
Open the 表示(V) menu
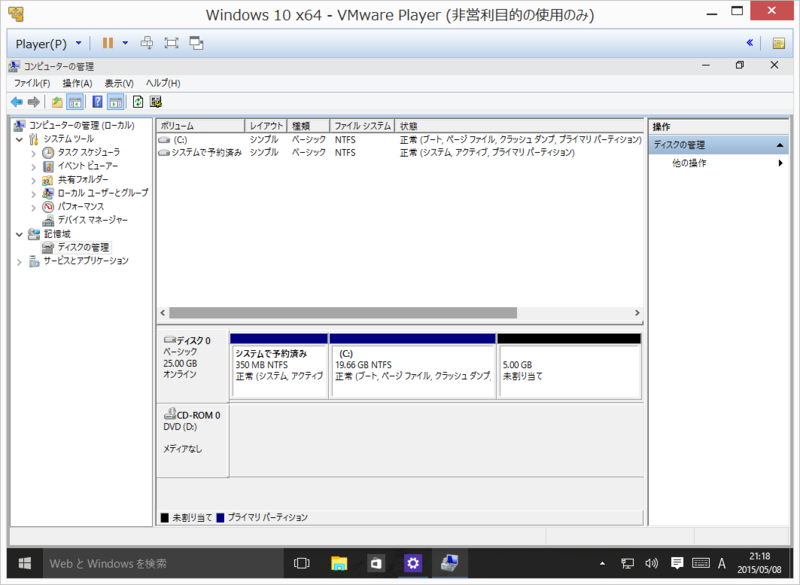(119, 83)
